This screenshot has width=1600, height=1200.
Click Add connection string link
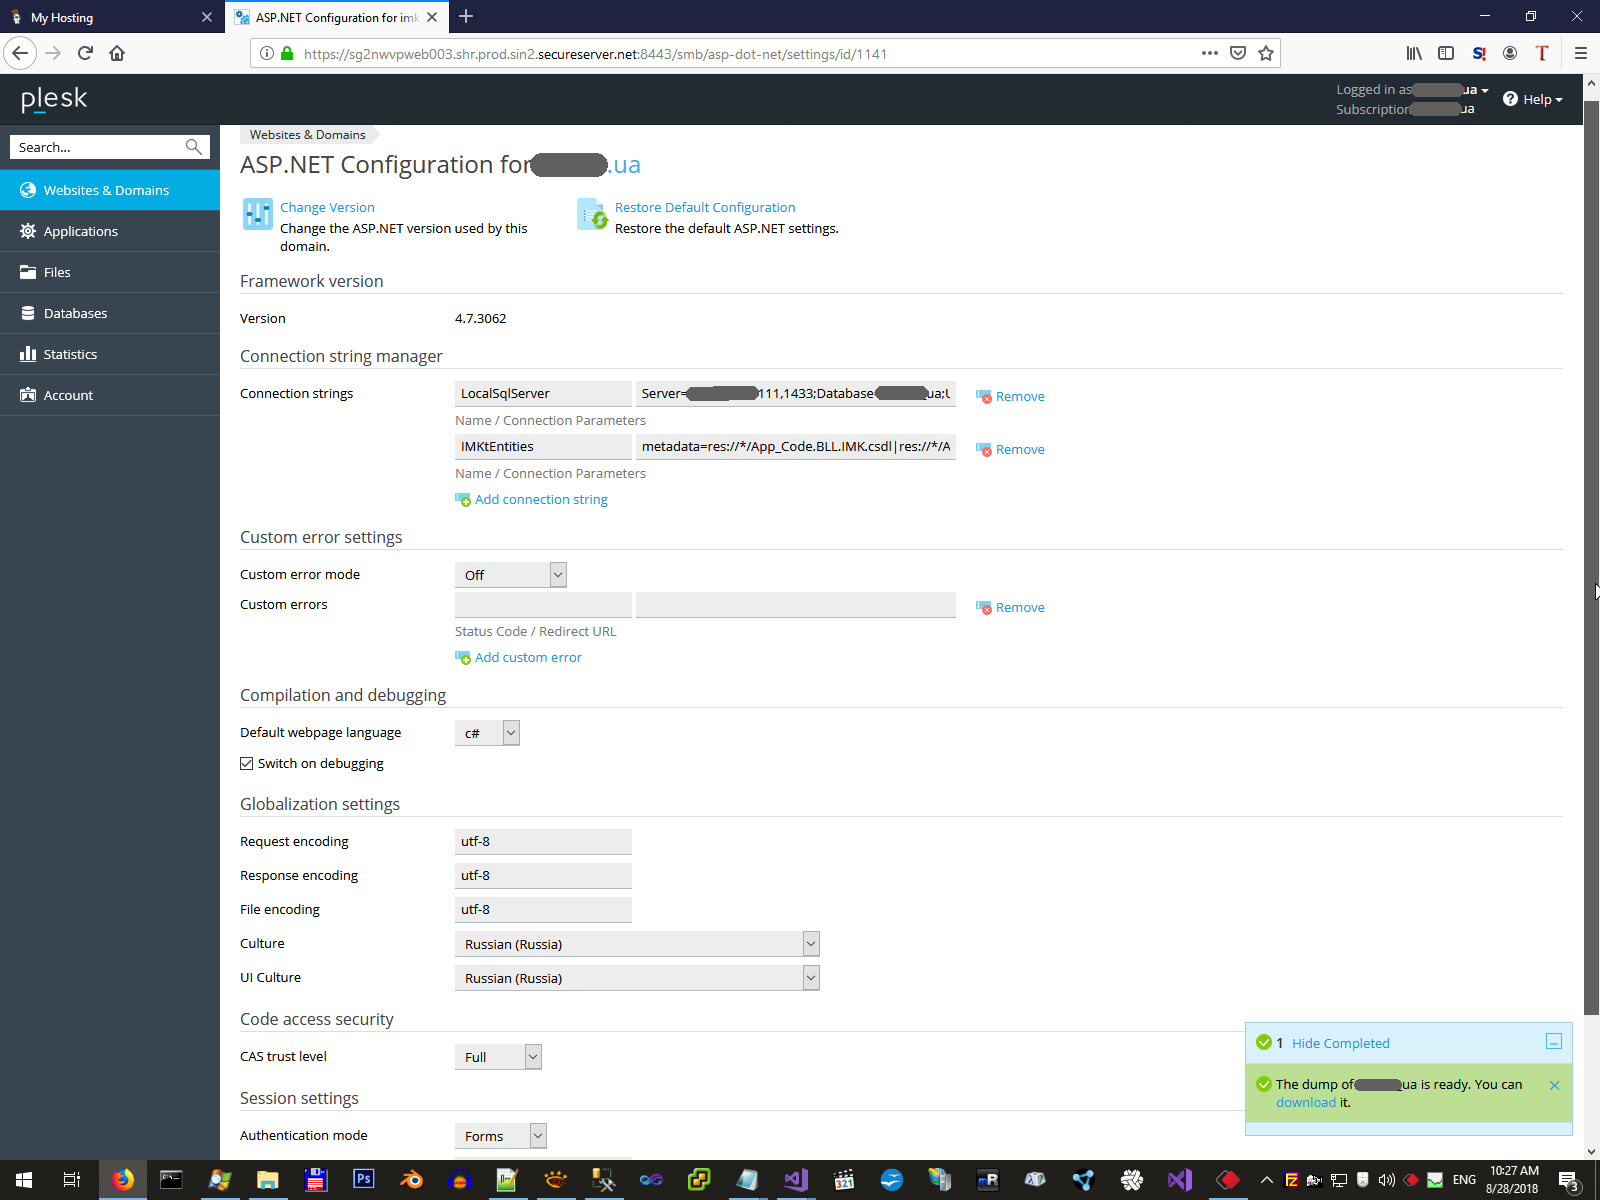(541, 499)
